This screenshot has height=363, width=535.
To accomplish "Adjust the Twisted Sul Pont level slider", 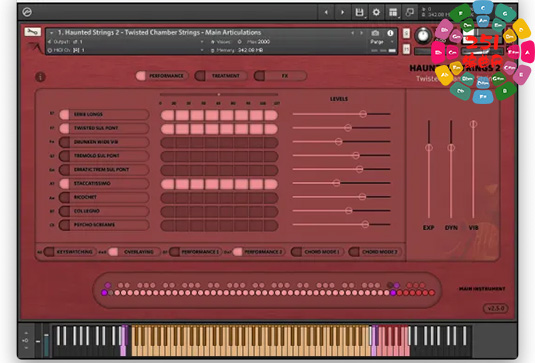I will click(x=348, y=128).
